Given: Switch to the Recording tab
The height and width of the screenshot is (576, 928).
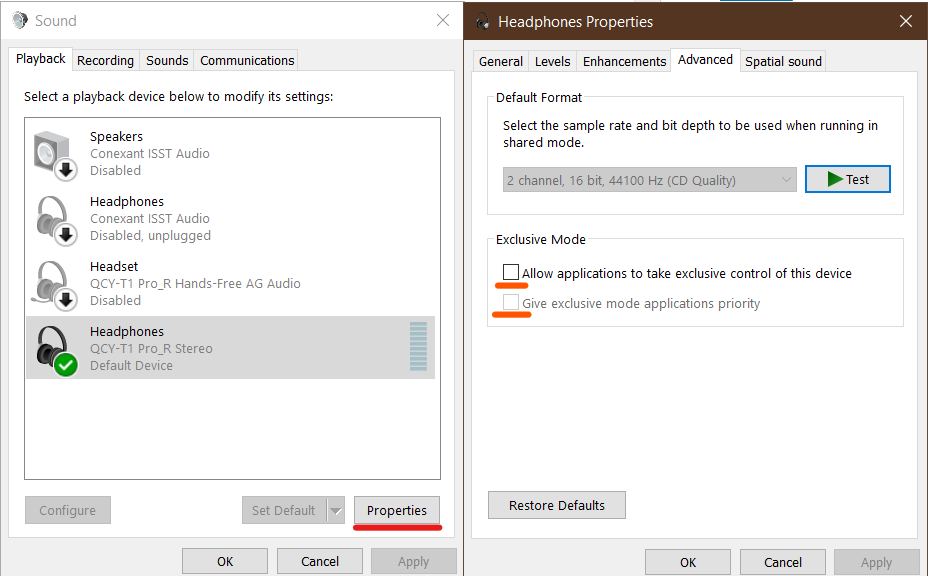Looking at the screenshot, I should click(x=105, y=60).
